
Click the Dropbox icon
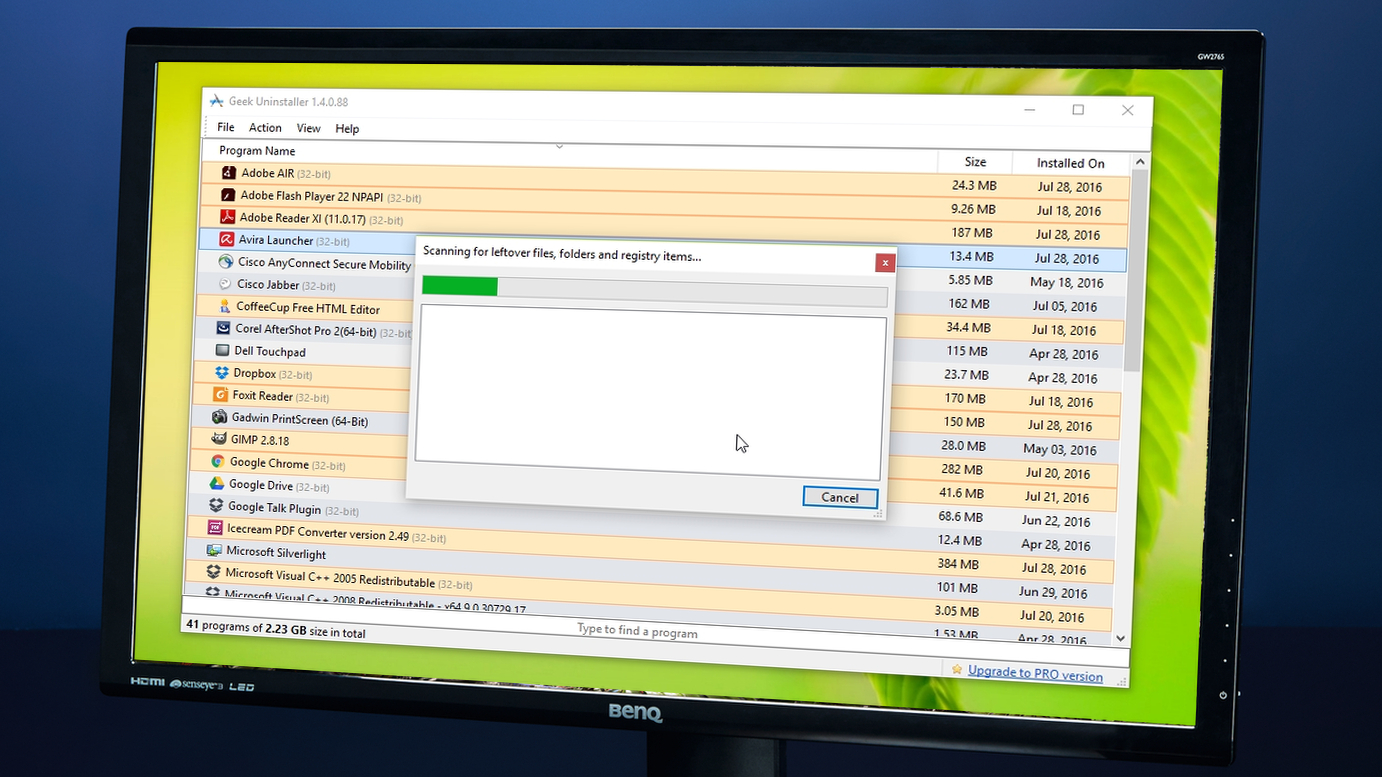click(221, 373)
